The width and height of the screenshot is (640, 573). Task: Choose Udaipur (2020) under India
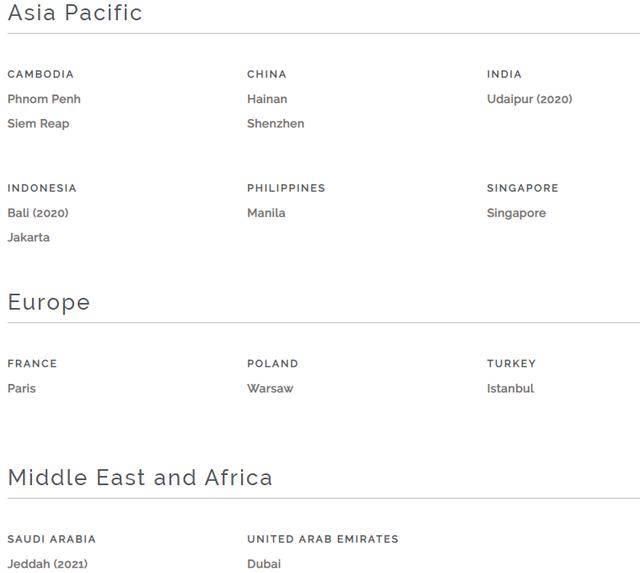[529, 99]
